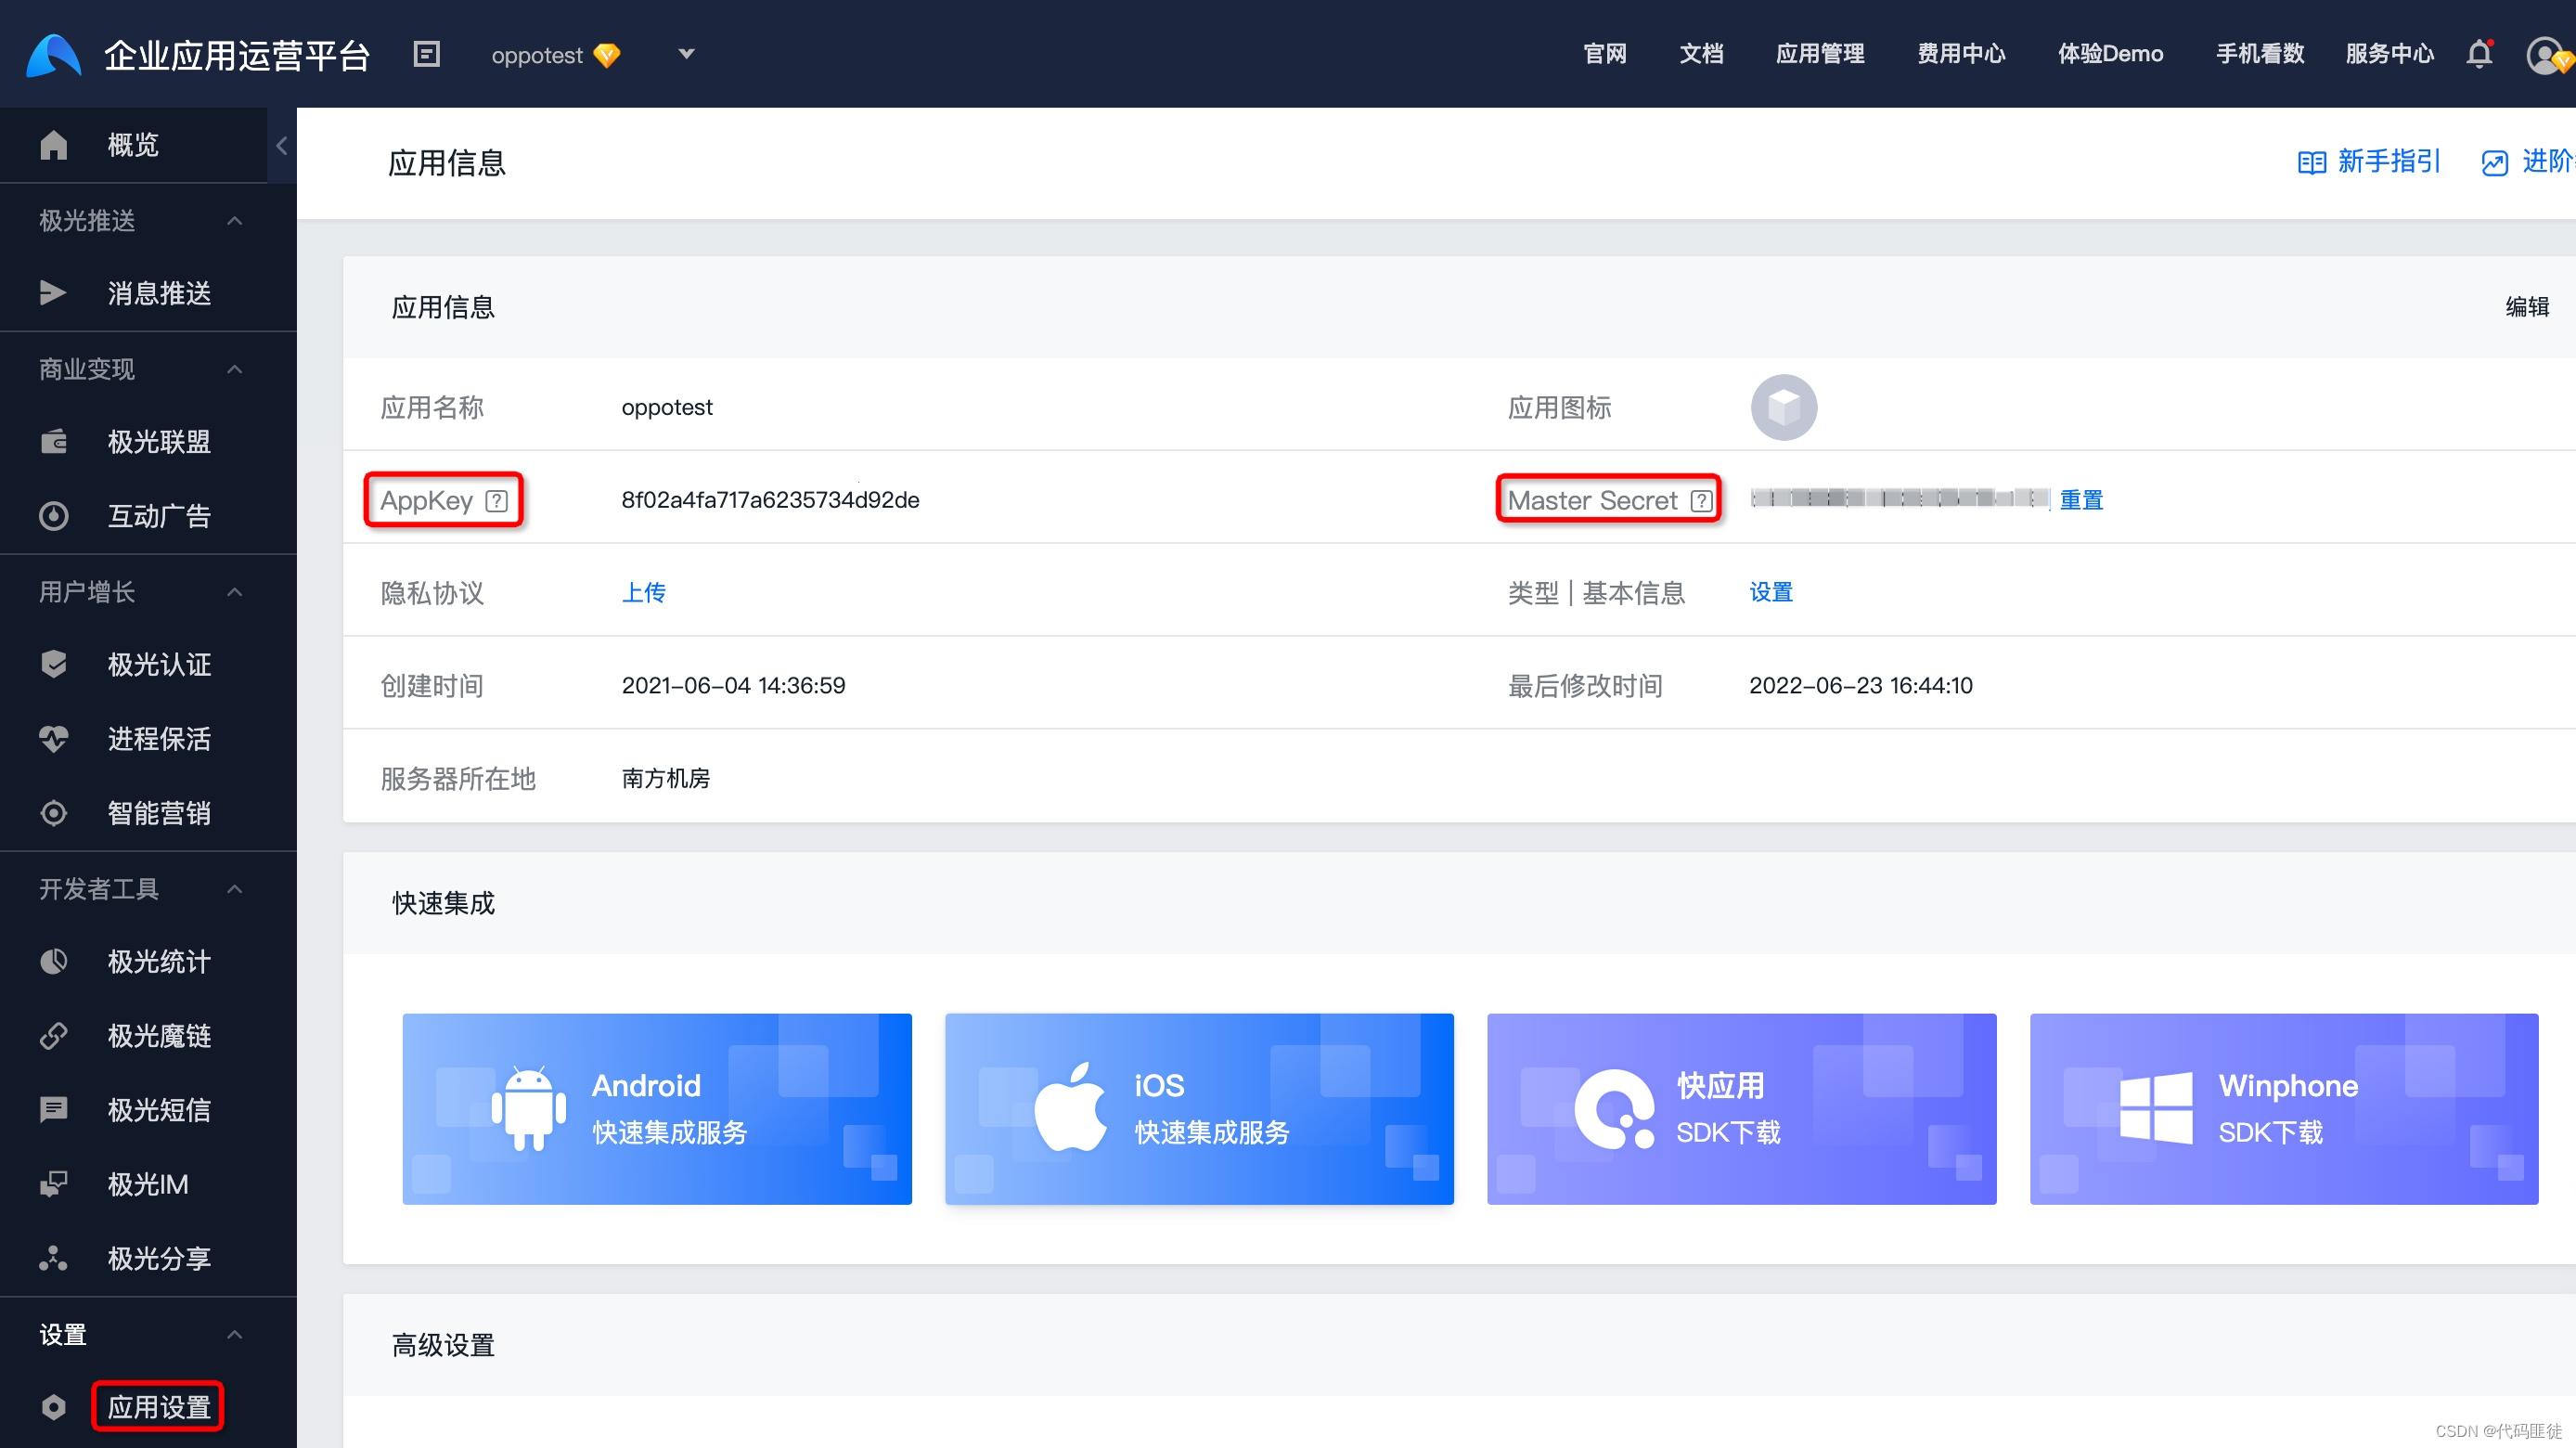
Task: Open 服务中心 in the top navigation
Action: [x=2390, y=54]
